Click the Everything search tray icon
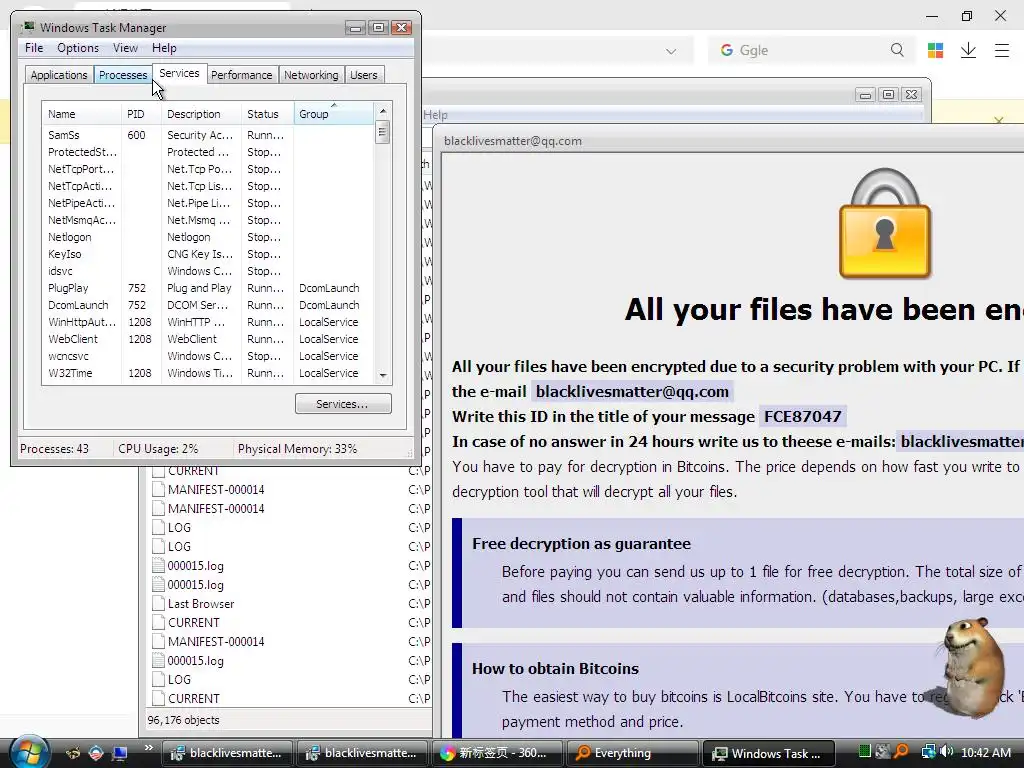The image size is (1024, 768). pyautogui.click(x=901, y=752)
